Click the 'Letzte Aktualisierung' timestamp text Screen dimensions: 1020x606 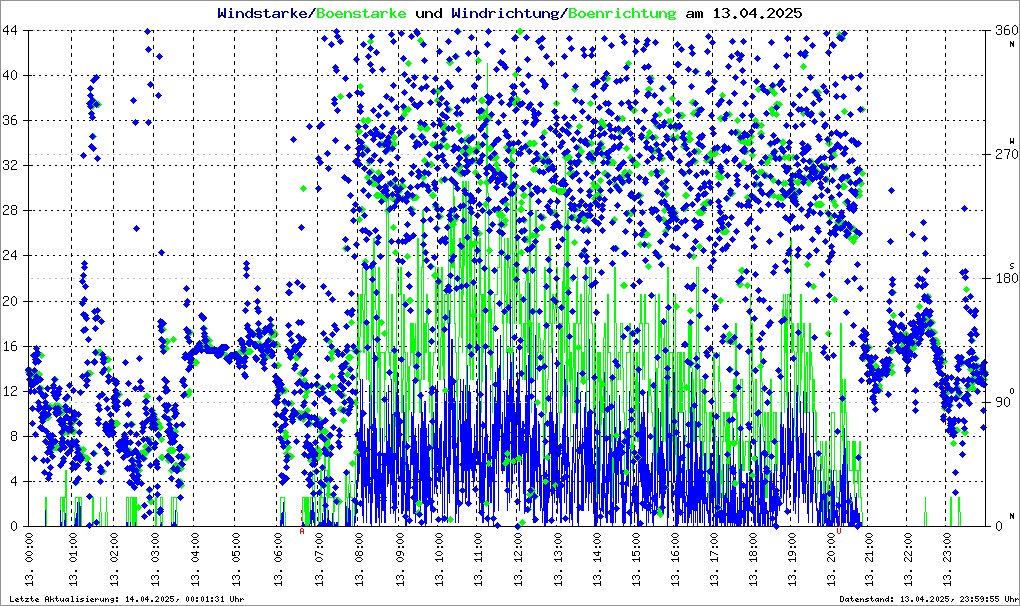[126, 599]
